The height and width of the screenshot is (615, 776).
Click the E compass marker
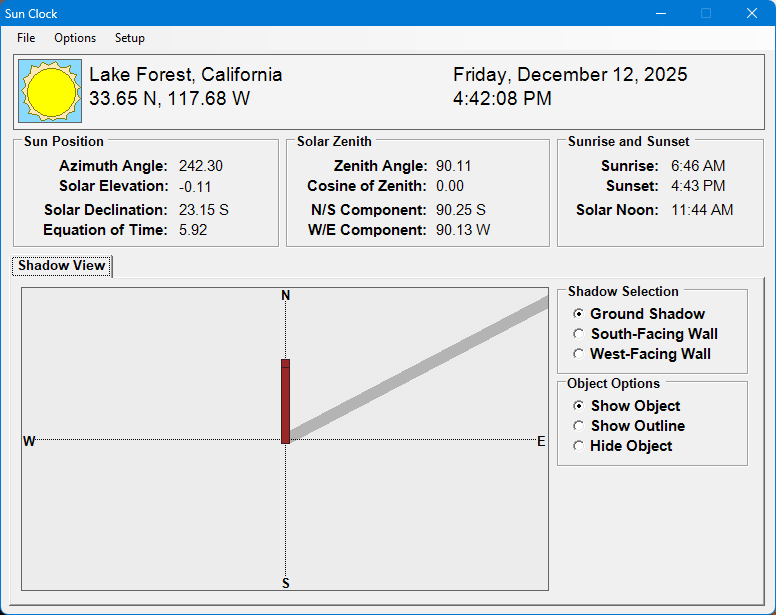point(541,441)
